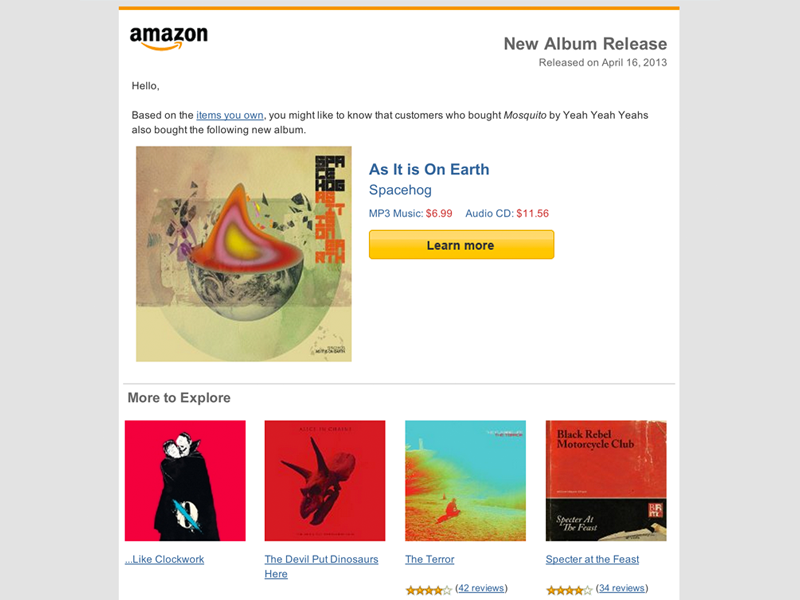Open The Terror text link

point(430,559)
